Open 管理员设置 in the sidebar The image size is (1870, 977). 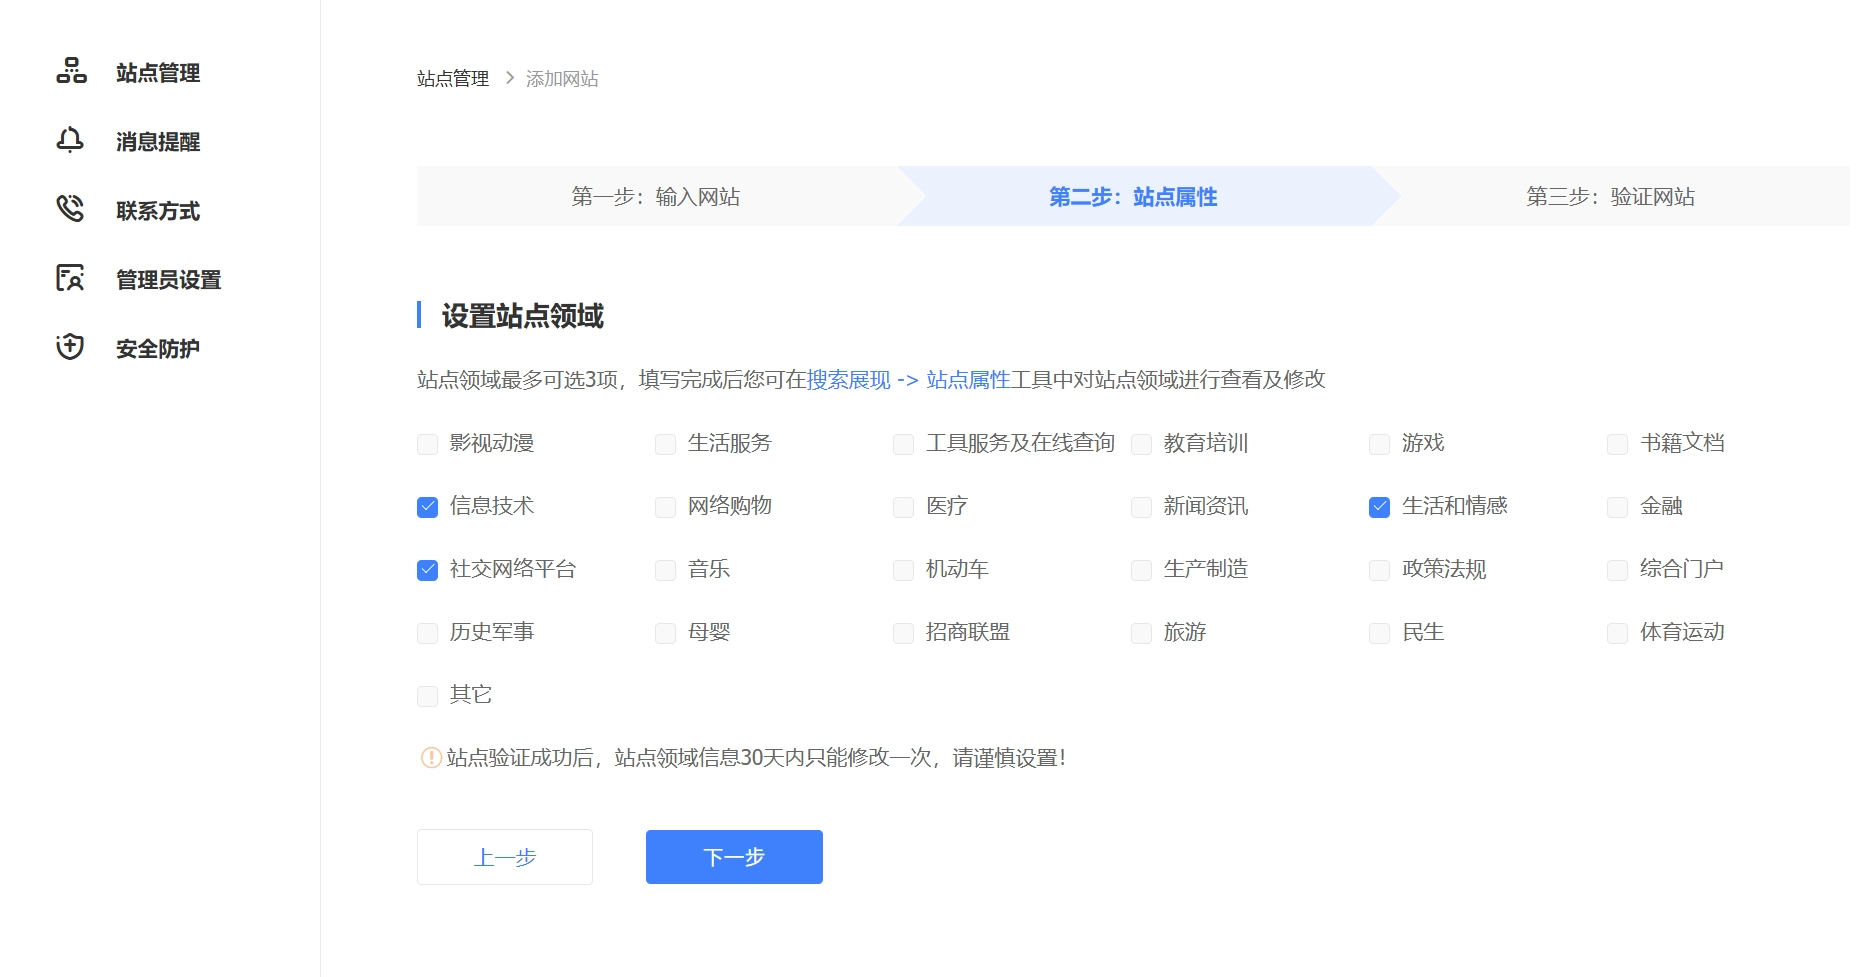point(169,279)
